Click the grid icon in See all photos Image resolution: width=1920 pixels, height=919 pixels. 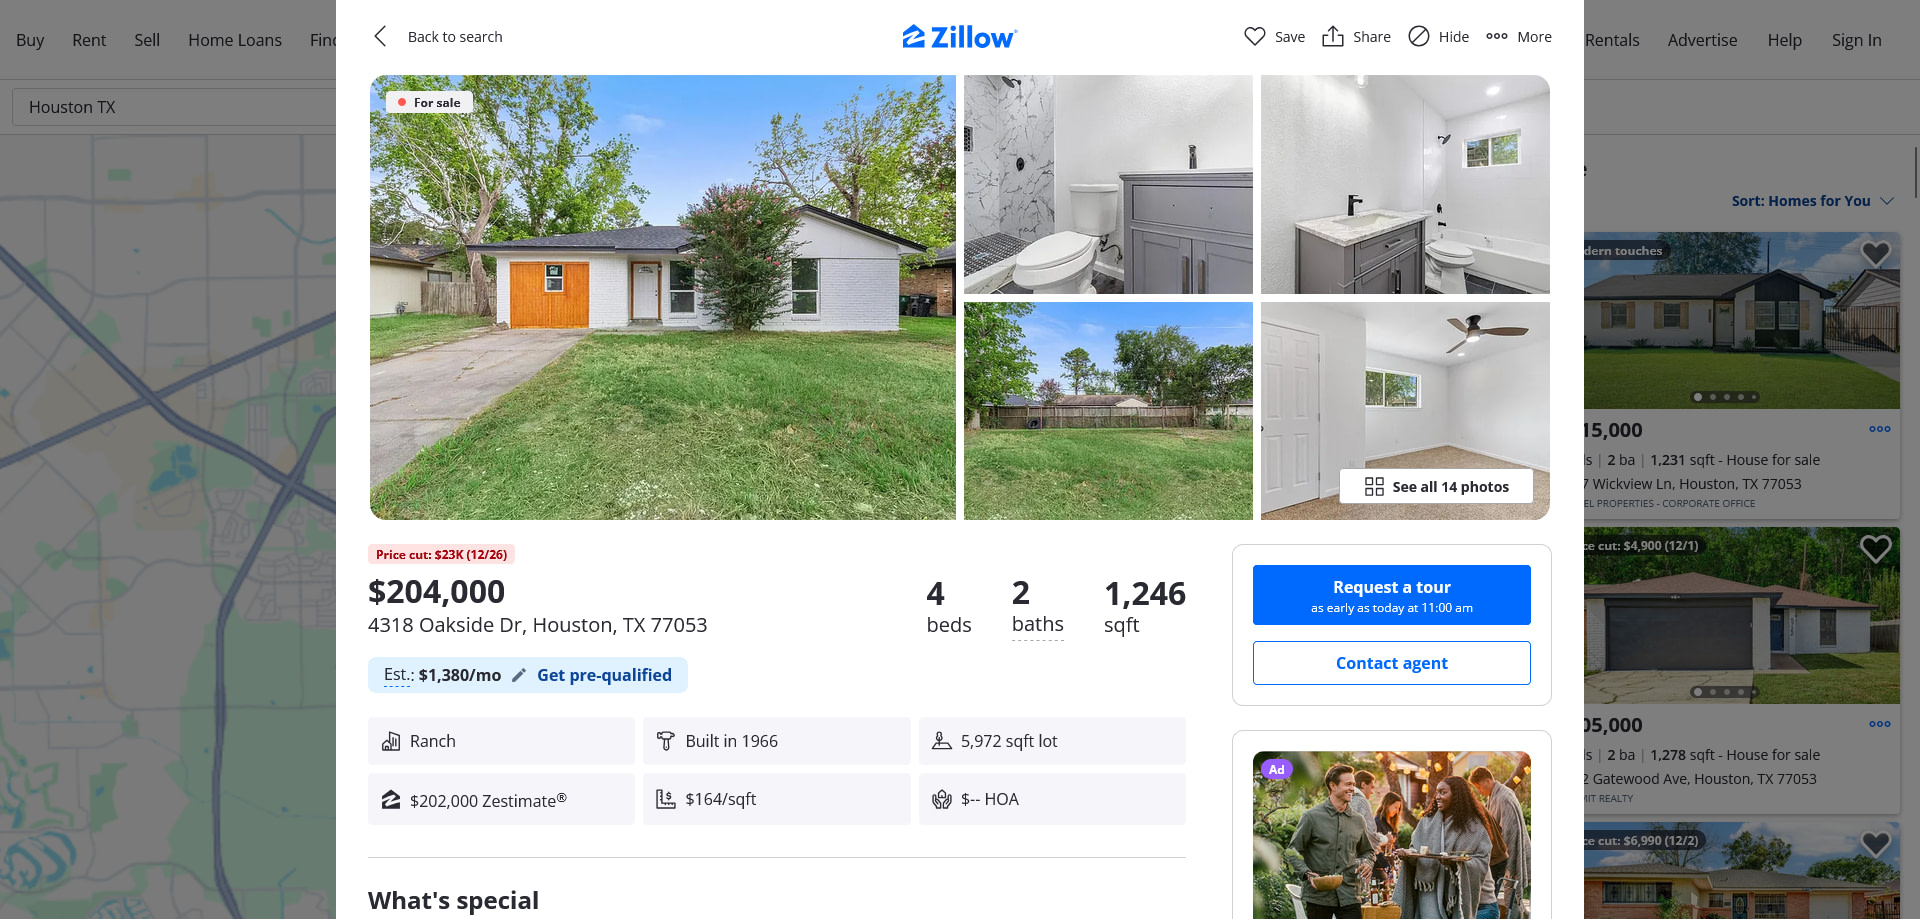tap(1374, 487)
